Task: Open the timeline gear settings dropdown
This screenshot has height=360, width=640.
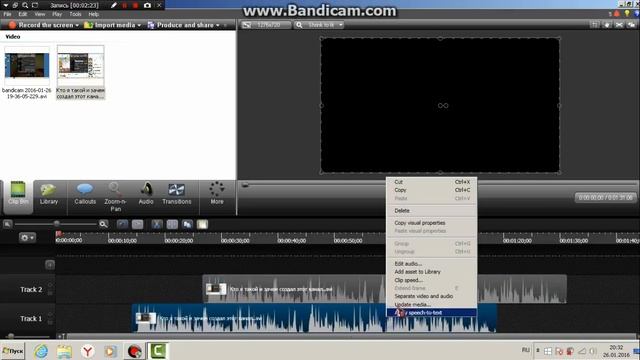Action: (x=27, y=238)
